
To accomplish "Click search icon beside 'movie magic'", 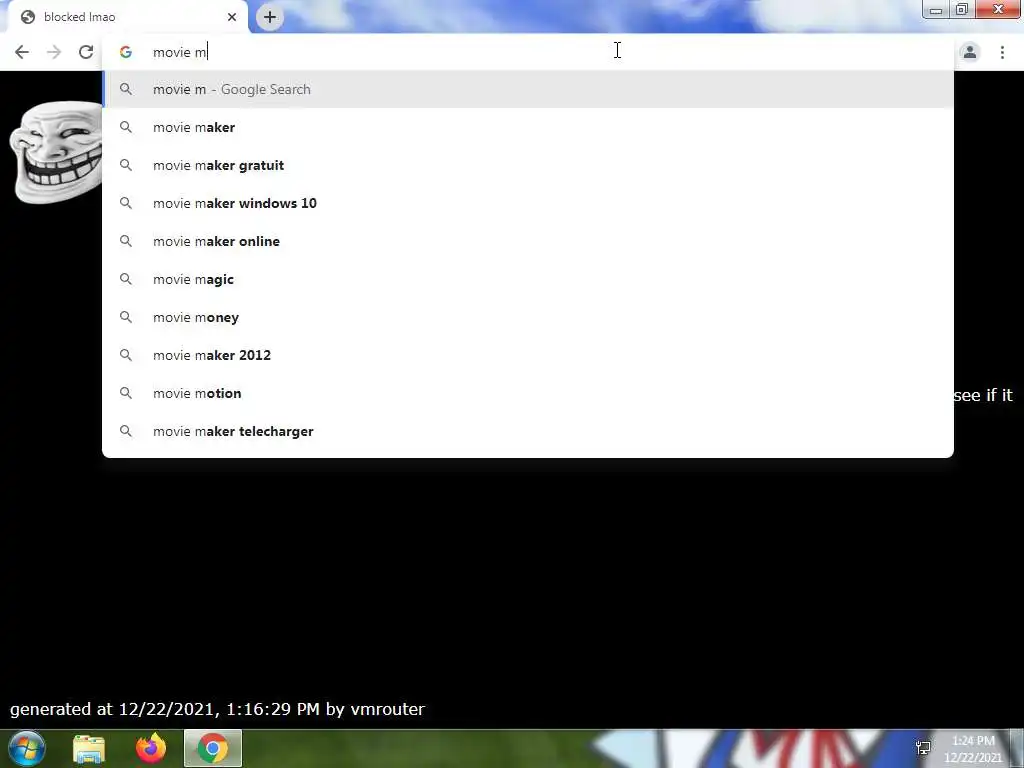I will coord(125,279).
